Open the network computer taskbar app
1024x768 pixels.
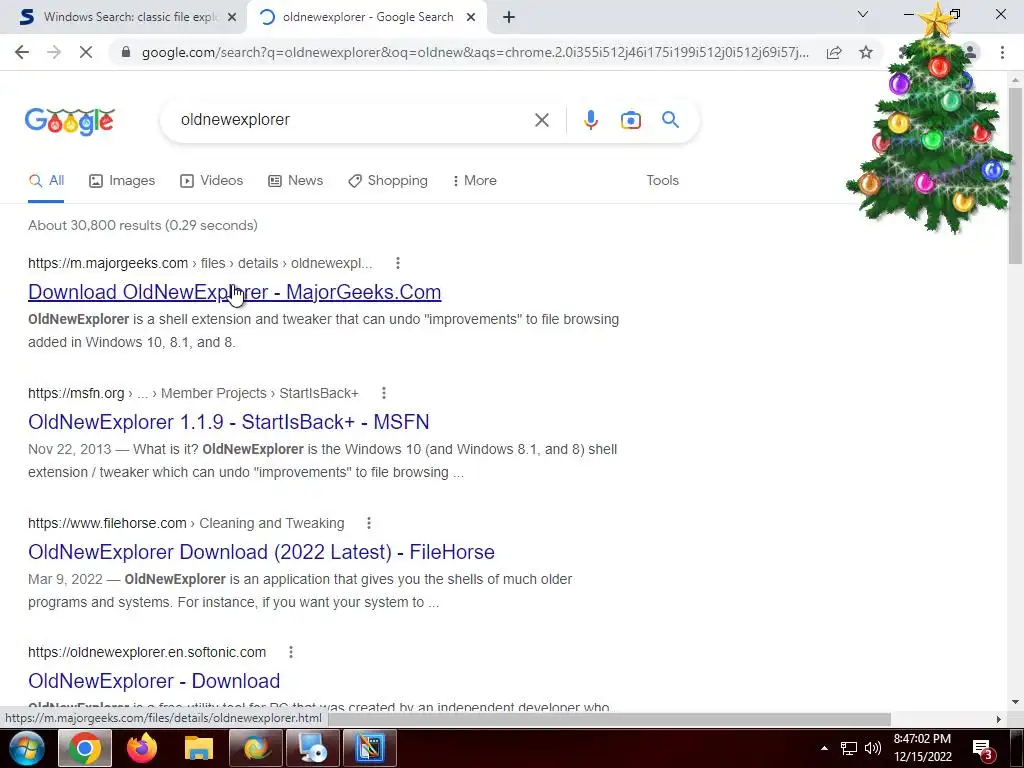tap(313, 748)
